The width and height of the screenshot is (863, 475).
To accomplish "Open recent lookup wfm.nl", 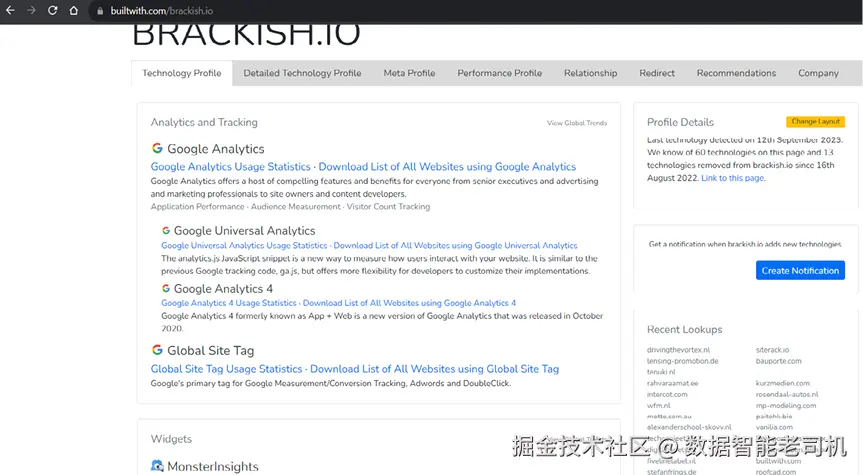I will tap(658, 405).
